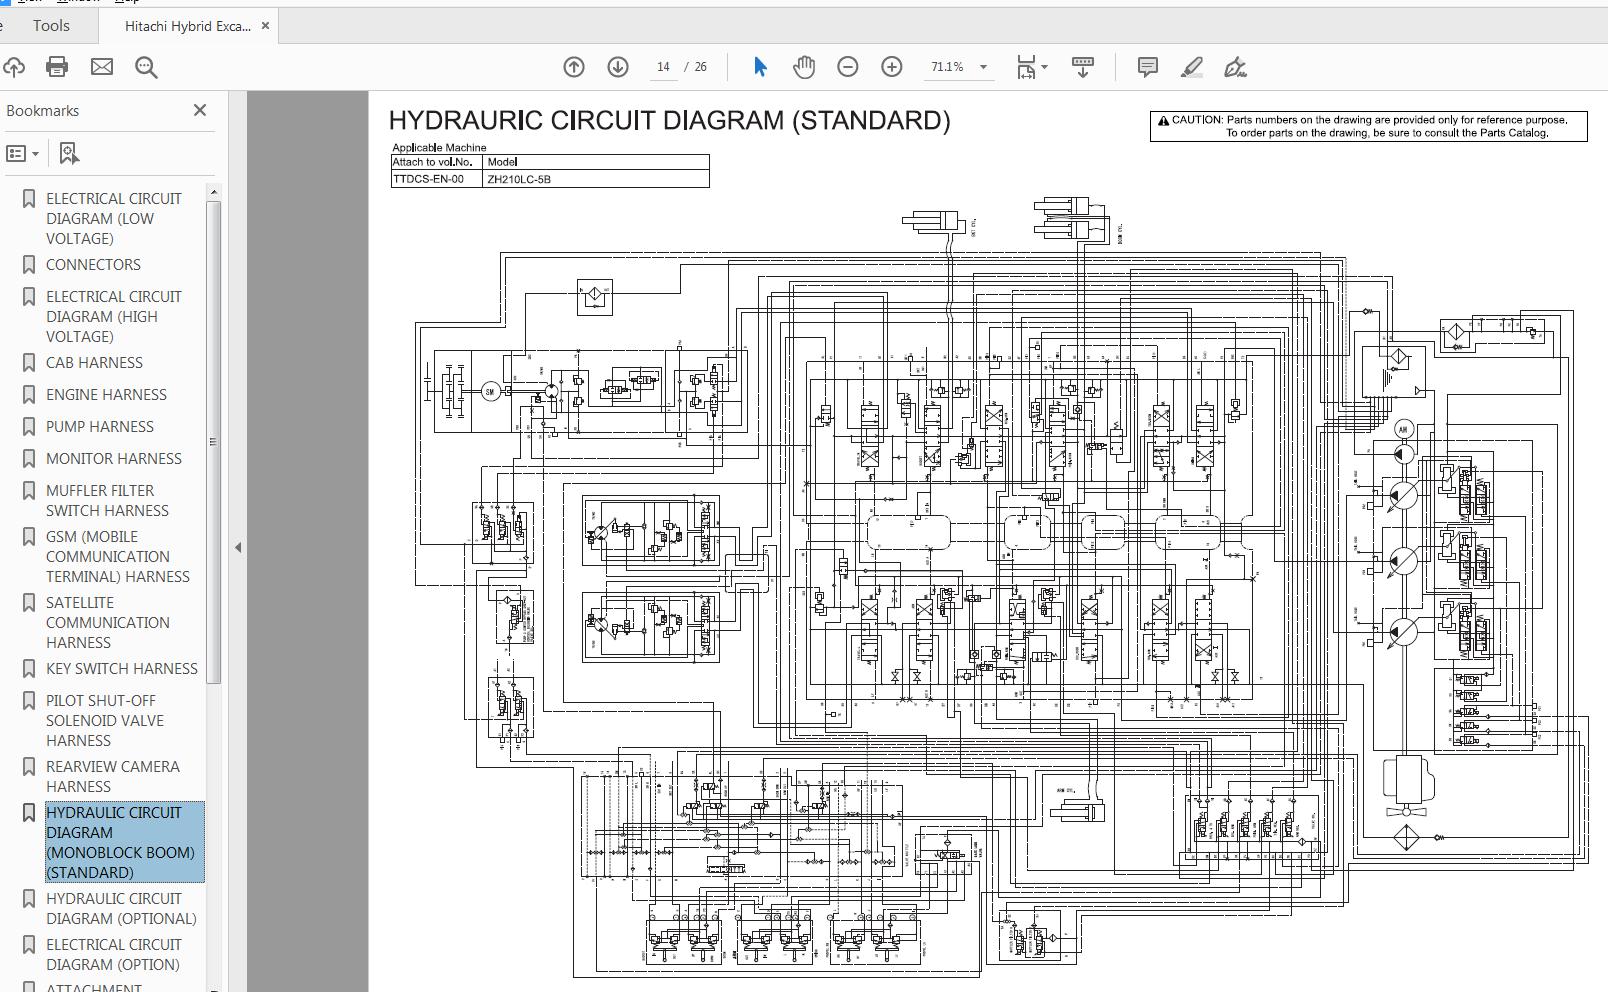Viewport: 1608px width, 992px height.
Task: Toggle the Bookmarks panel closed
Action: 200,110
